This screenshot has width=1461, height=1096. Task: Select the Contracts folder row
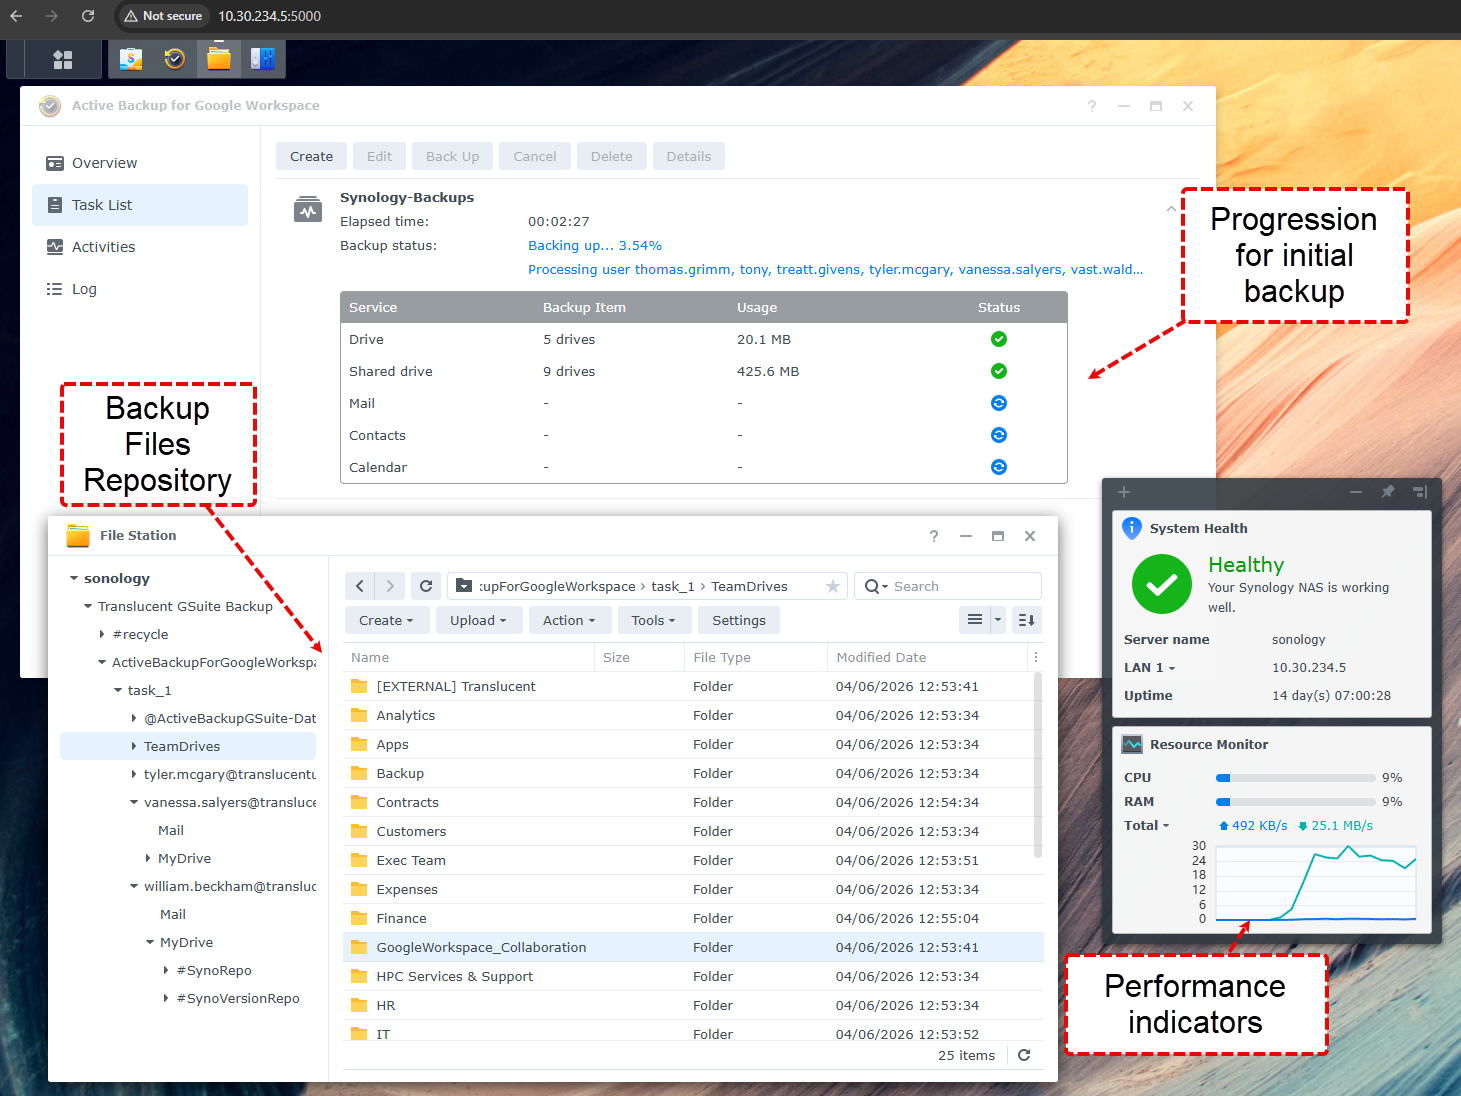click(693, 802)
